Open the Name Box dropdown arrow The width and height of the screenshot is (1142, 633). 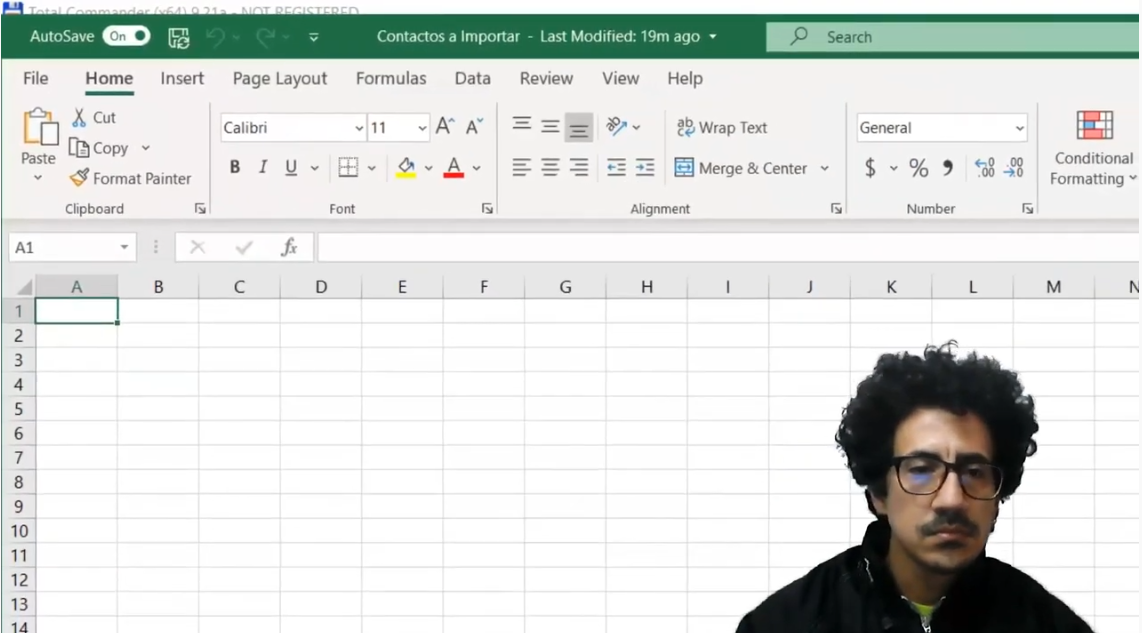pos(124,247)
